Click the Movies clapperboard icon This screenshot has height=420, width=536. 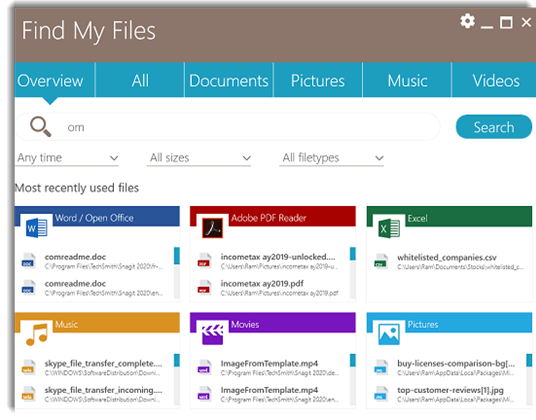212,334
